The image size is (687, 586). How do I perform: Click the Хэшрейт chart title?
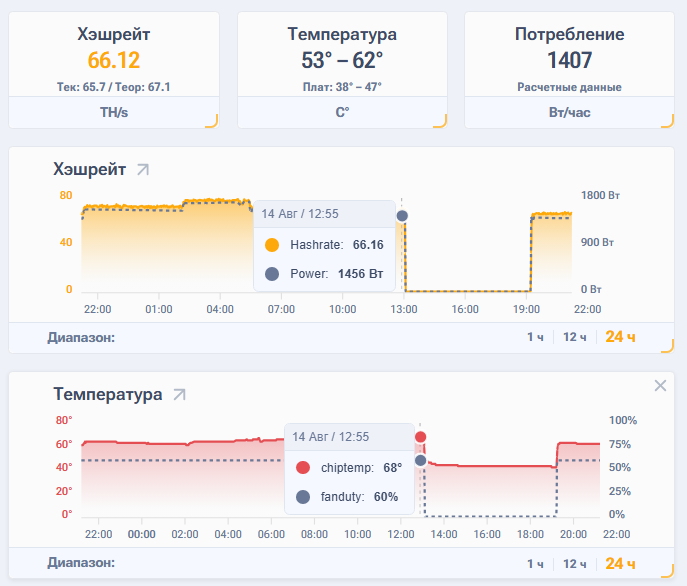[x=90, y=169]
